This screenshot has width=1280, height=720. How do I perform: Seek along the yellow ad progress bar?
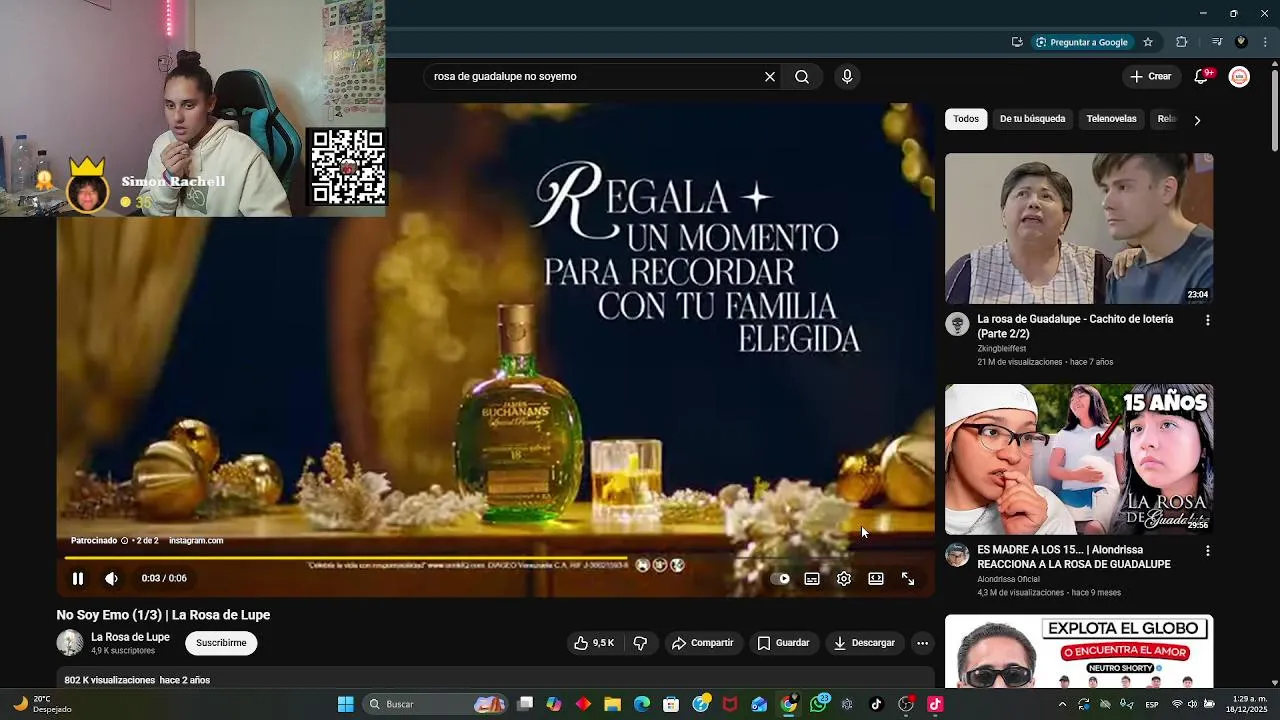point(346,558)
